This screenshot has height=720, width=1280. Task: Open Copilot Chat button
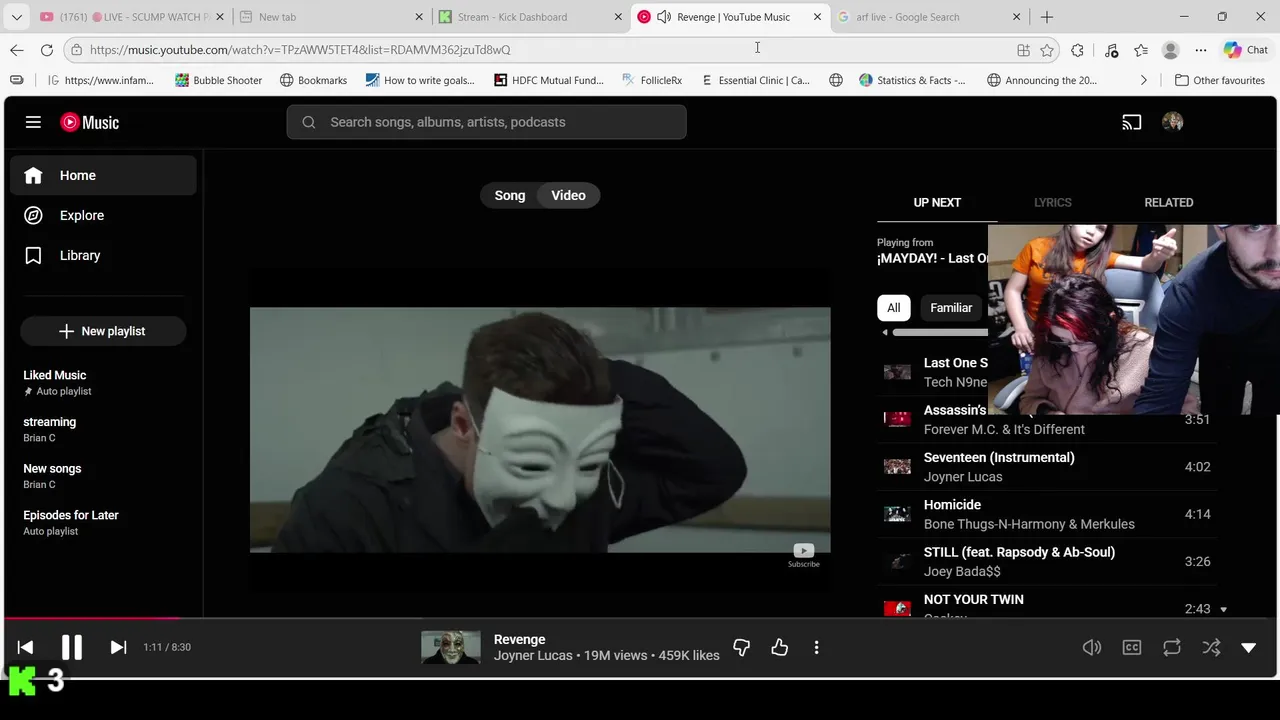[1246, 50]
